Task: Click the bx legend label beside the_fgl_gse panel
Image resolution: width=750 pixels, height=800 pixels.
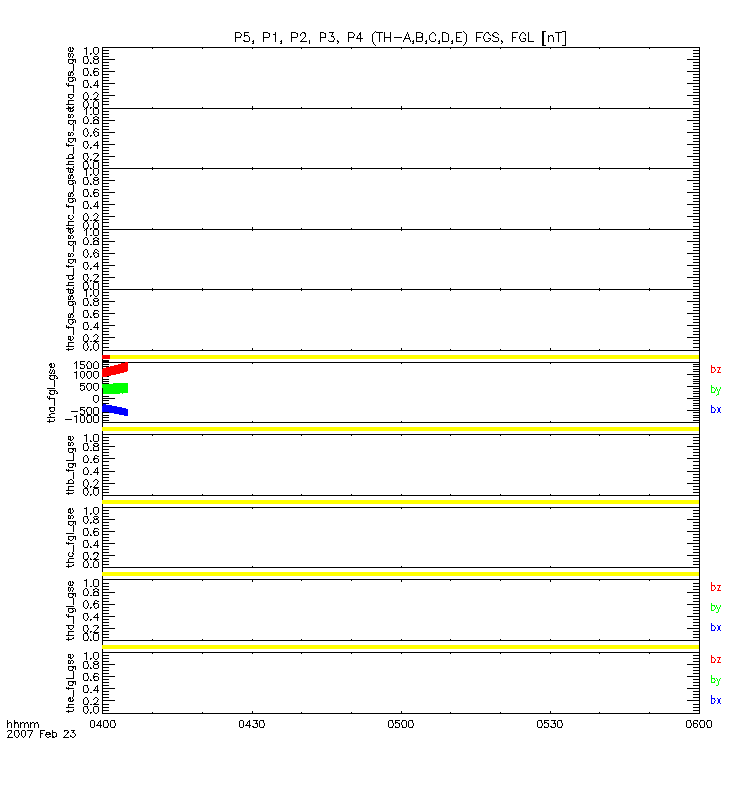Action: 715,700
